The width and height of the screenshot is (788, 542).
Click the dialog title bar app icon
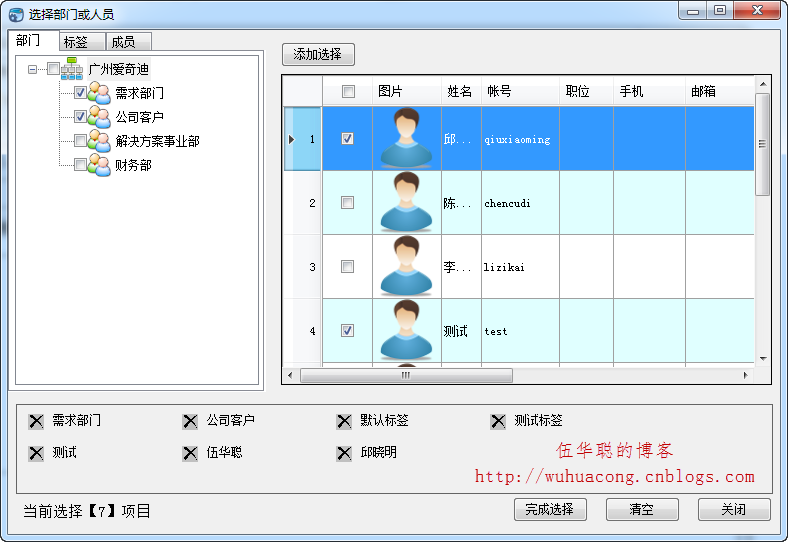(16, 14)
